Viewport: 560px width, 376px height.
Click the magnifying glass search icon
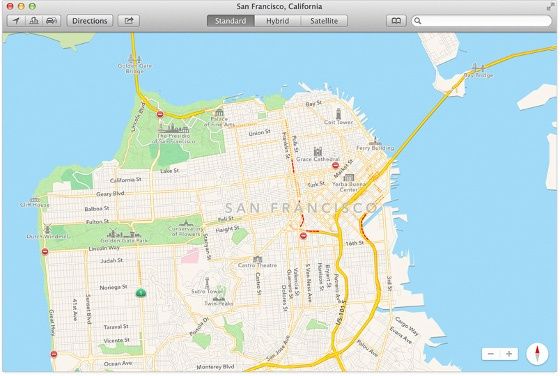pos(418,21)
